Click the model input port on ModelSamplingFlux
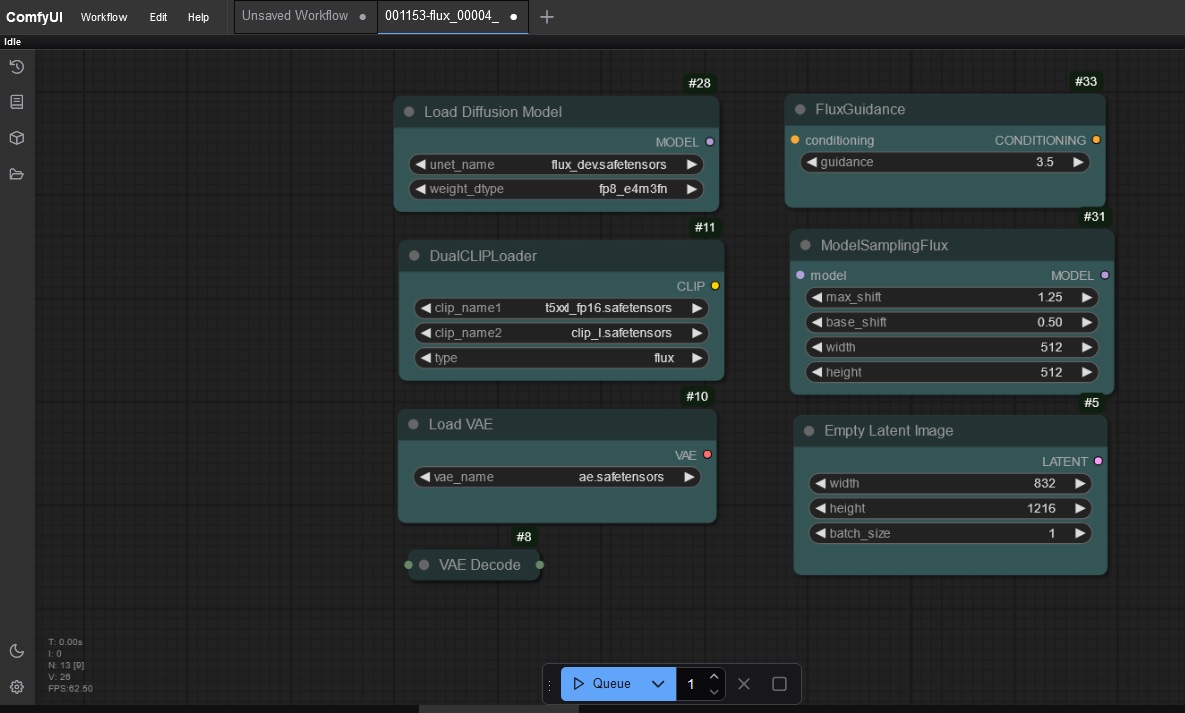Screen dimensions: 1185x713 [800, 275]
